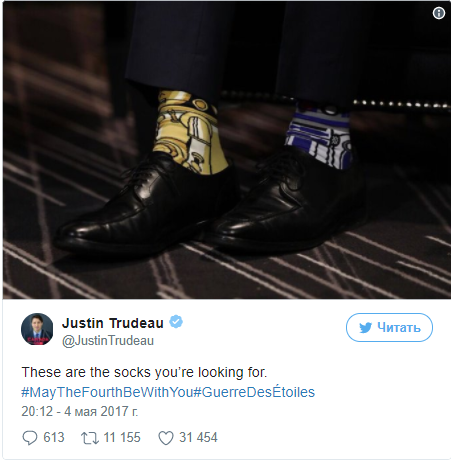Image resolution: width=451 pixels, height=471 pixels.
Task: Open the #GuerreDesÉtoiles hashtag
Action: 254,392
